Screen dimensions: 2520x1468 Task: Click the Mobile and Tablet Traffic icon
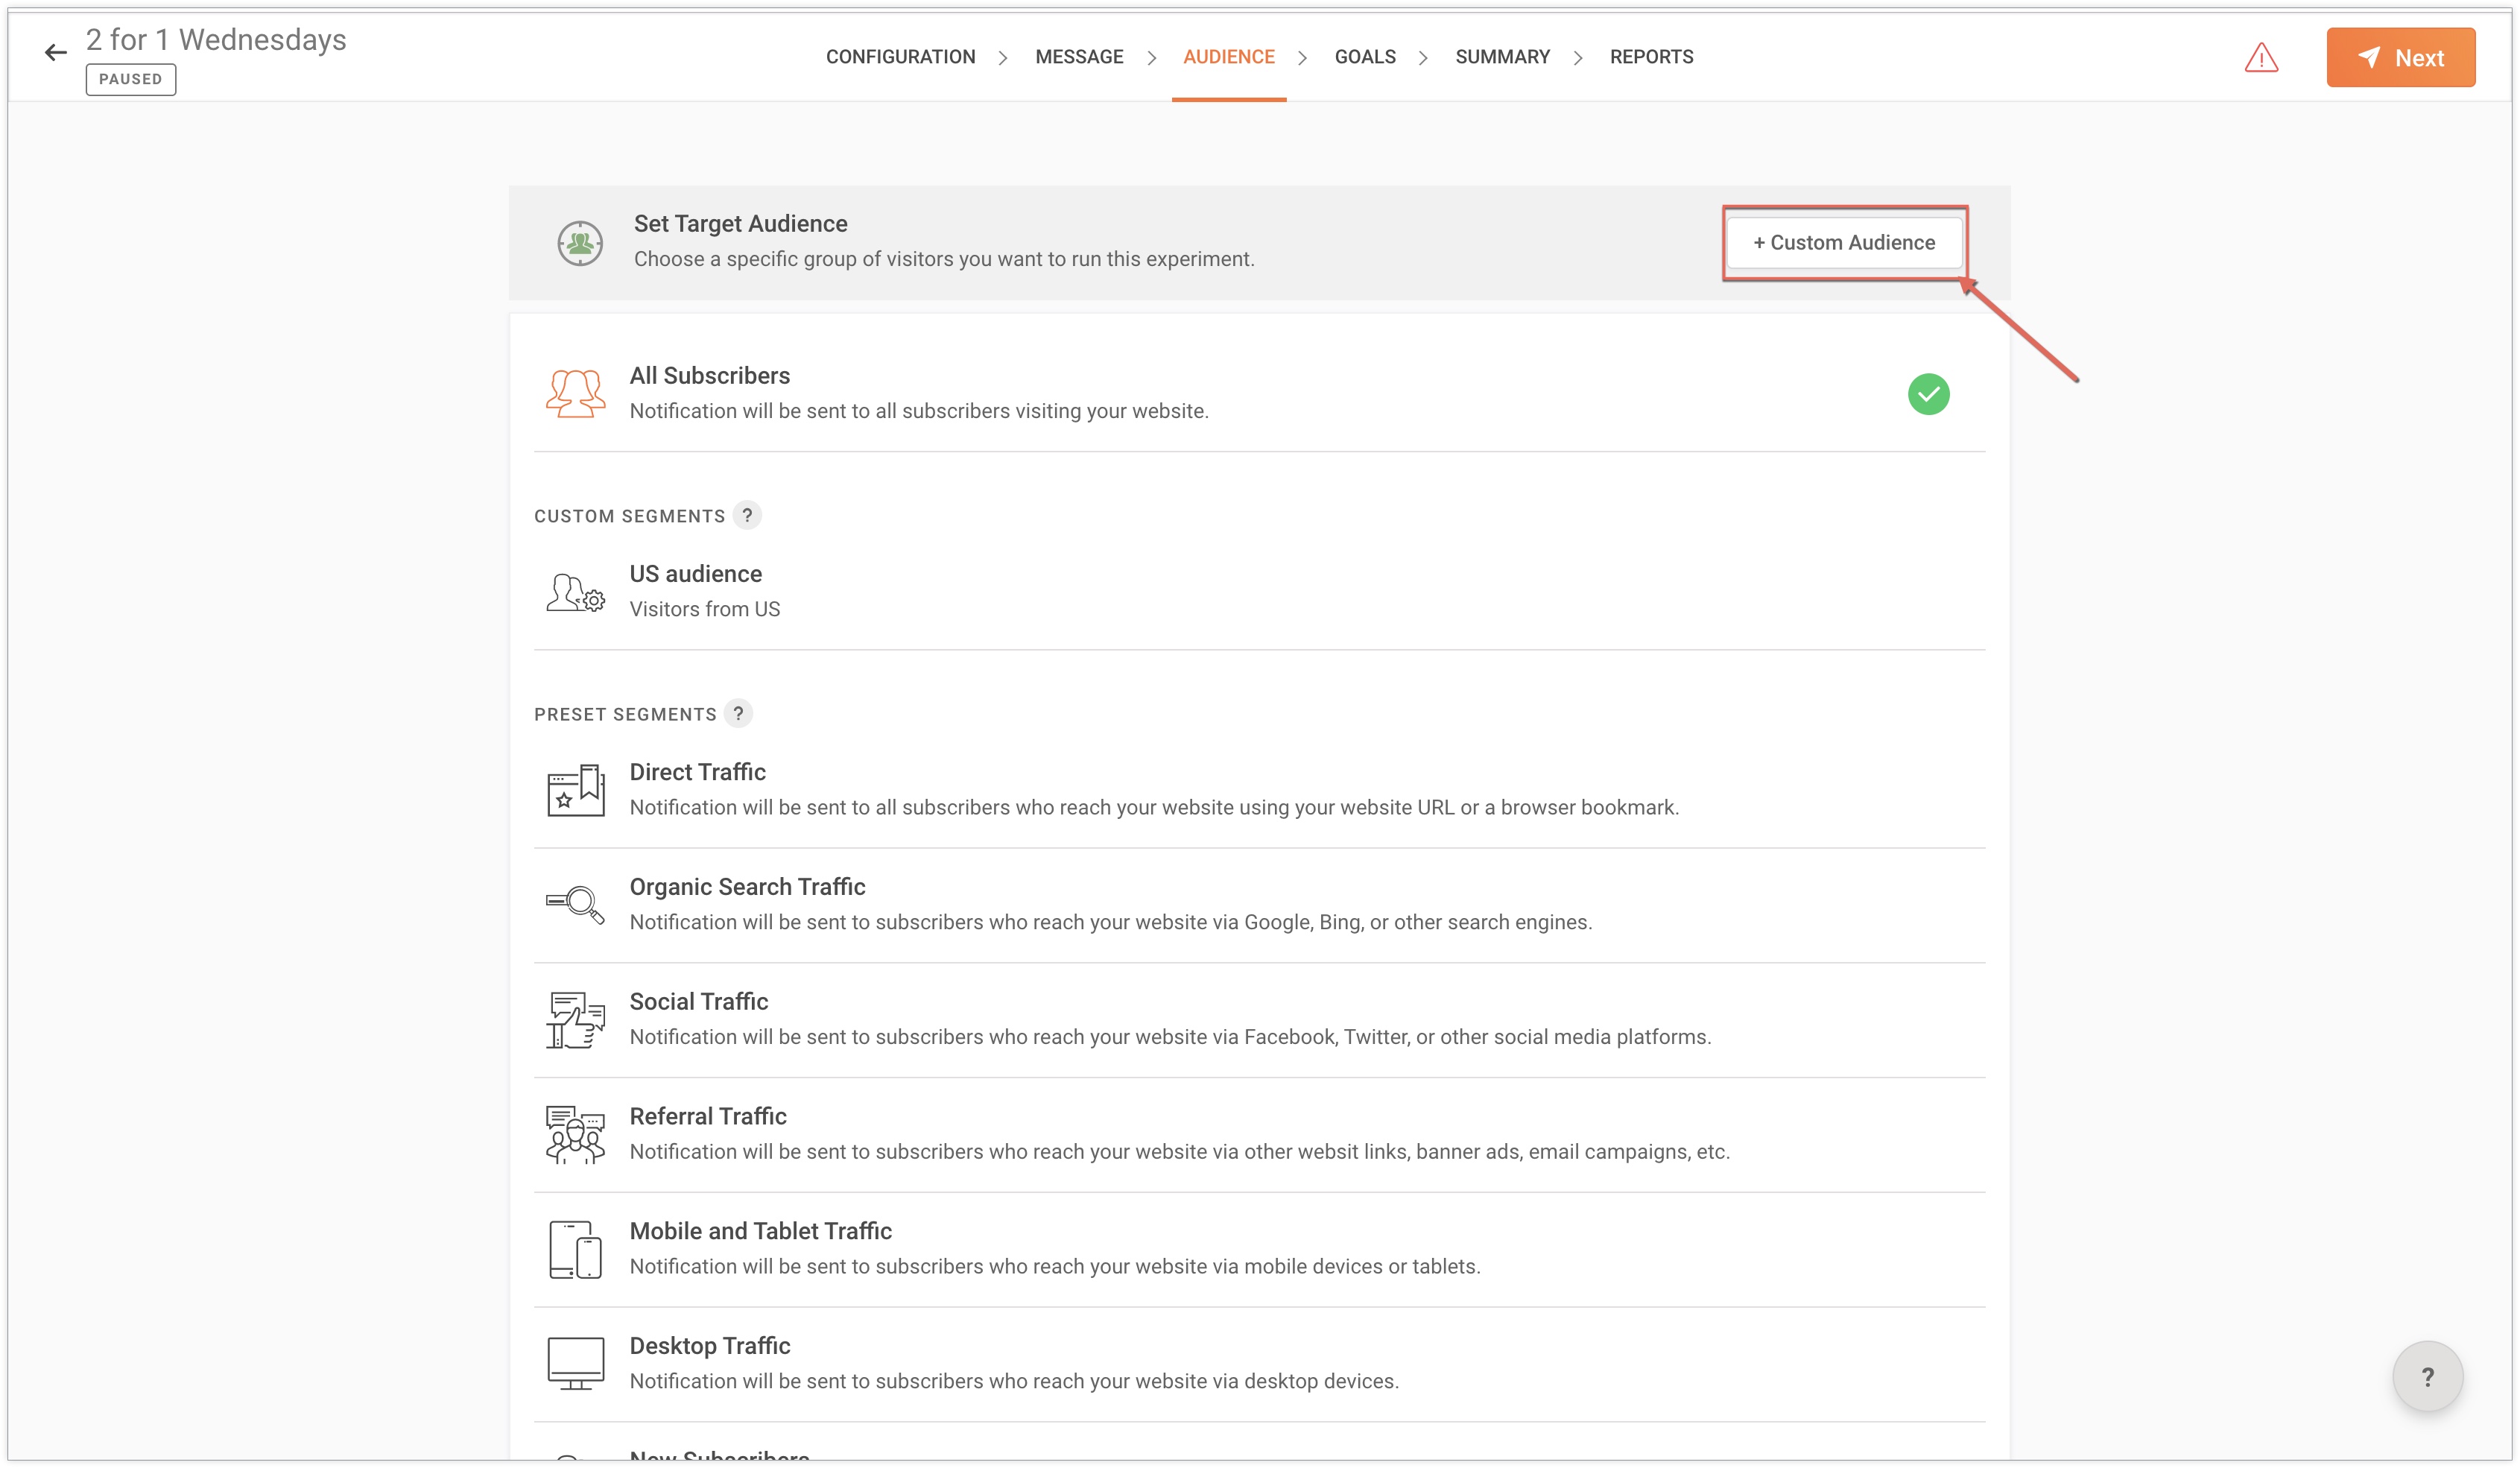click(x=575, y=1249)
